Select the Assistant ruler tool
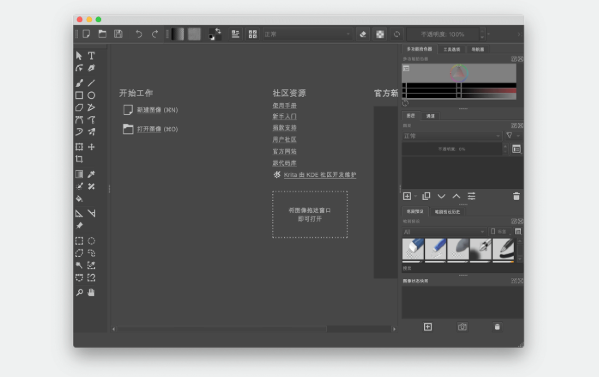Screen dimensions: 599x377 pos(79,214)
